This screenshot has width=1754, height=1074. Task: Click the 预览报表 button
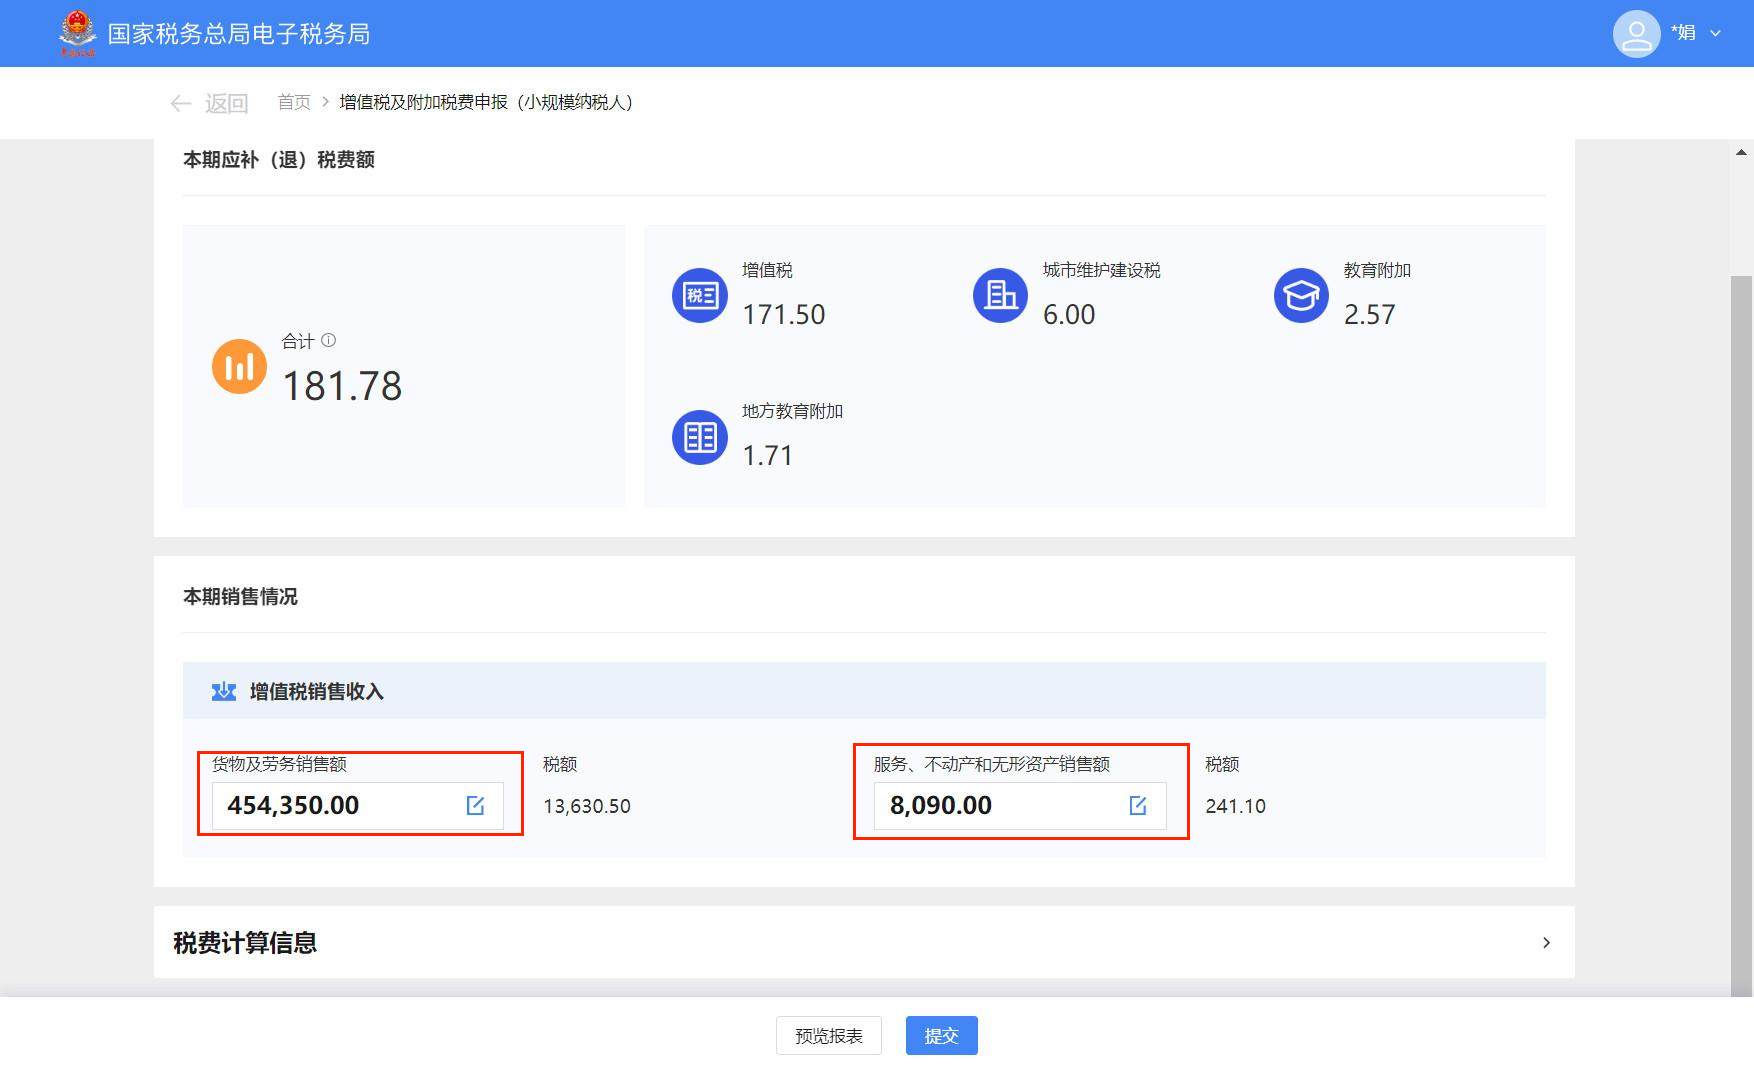point(828,1036)
